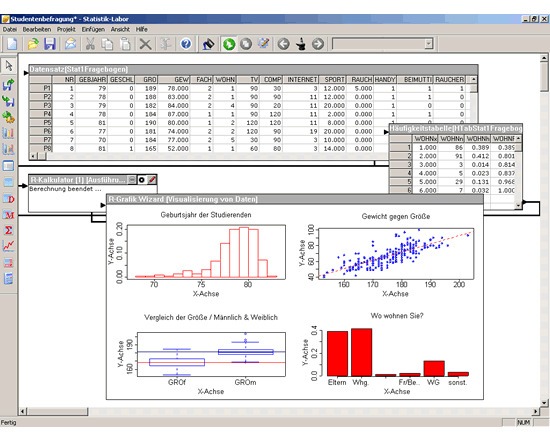The height and width of the screenshot is (440, 550).
Task: Click the paint bucket toolbar icon
Action: pyautogui.click(x=208, y=44)
